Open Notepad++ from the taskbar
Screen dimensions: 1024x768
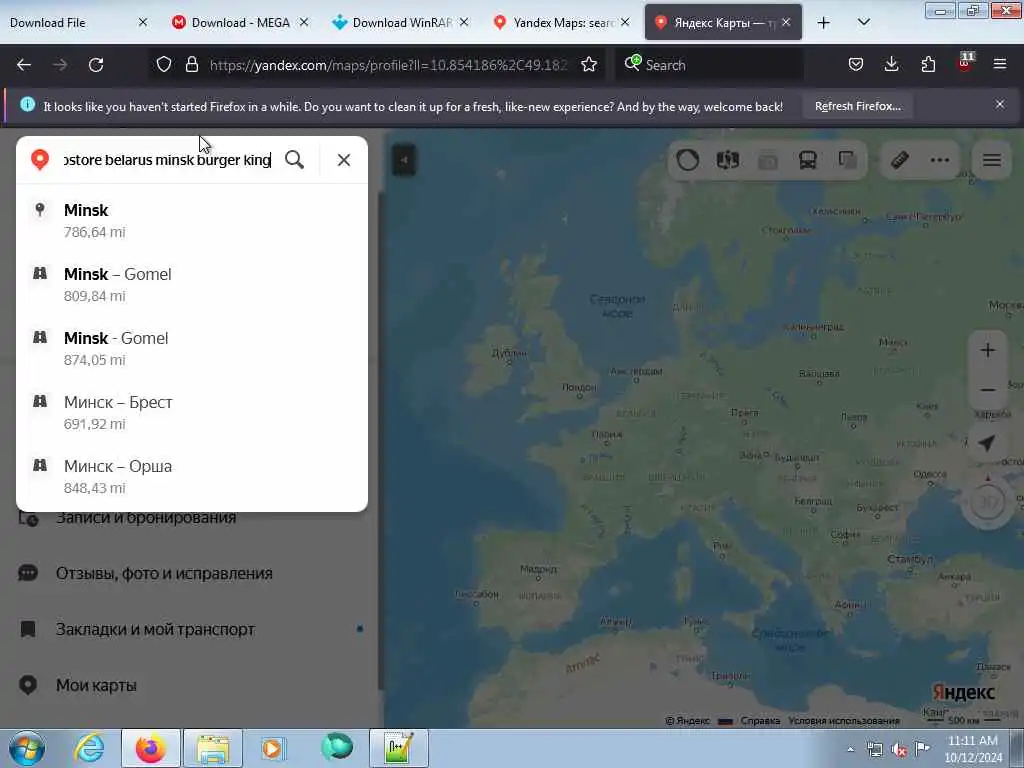[398, 748]
